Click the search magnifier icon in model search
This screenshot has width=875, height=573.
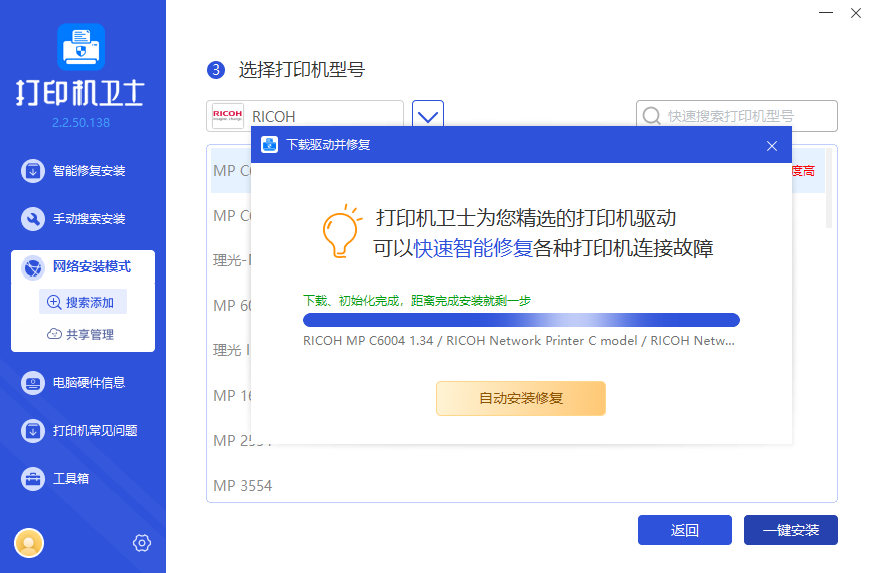(x=651, y=115)
